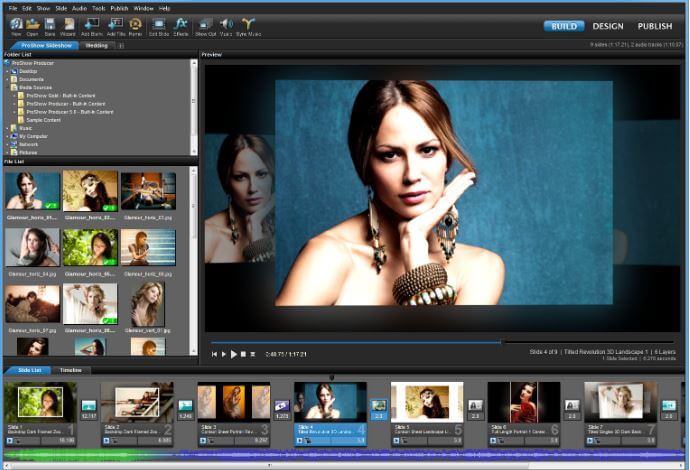Select the Glamour_horiz_03.jpg thumbnail
The image size is (690, 470).
148,191
